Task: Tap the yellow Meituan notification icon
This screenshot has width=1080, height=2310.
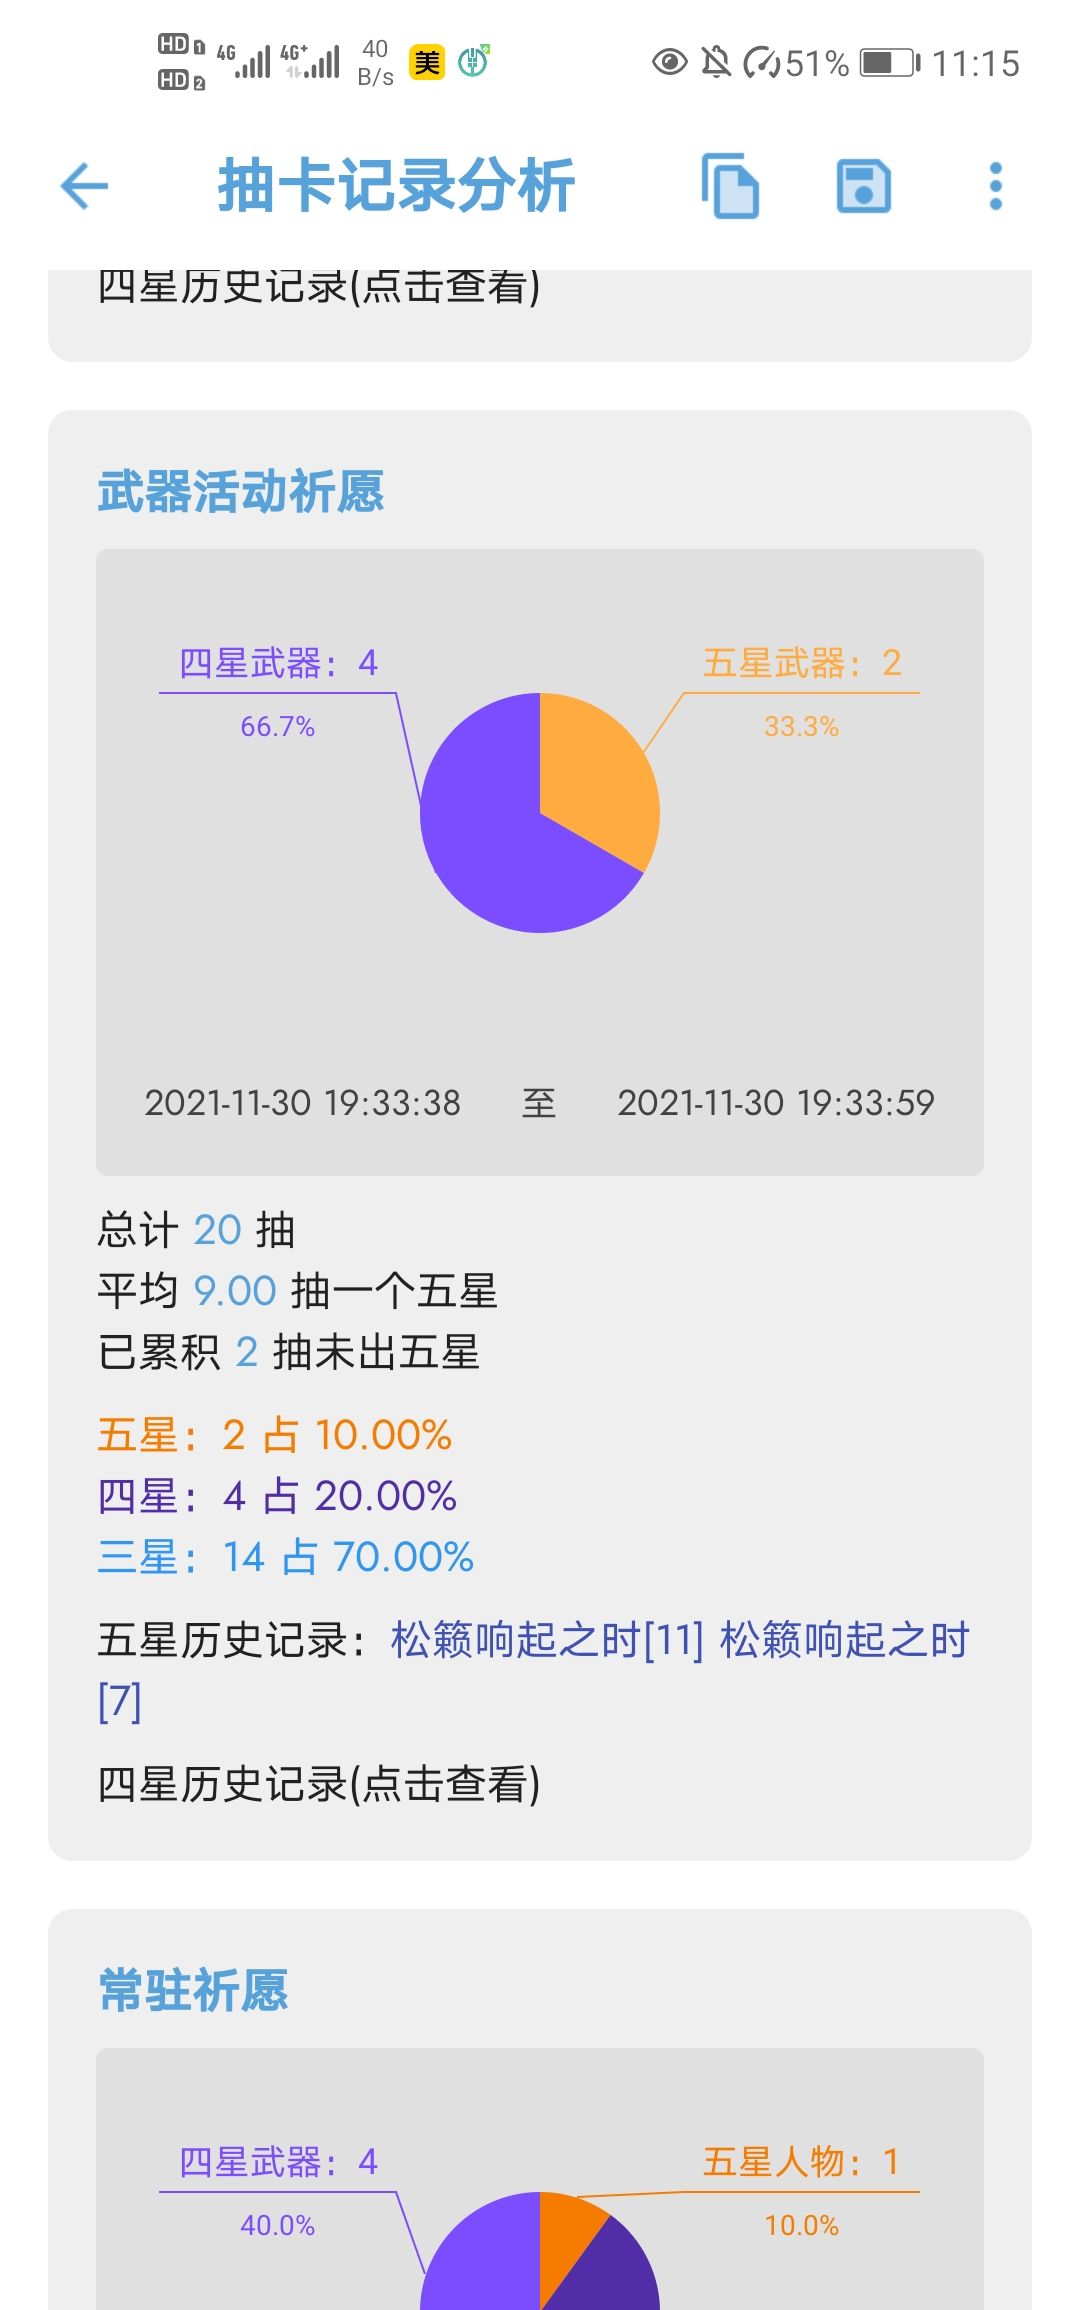Action: pyautogui.click(x=427, y=63)
